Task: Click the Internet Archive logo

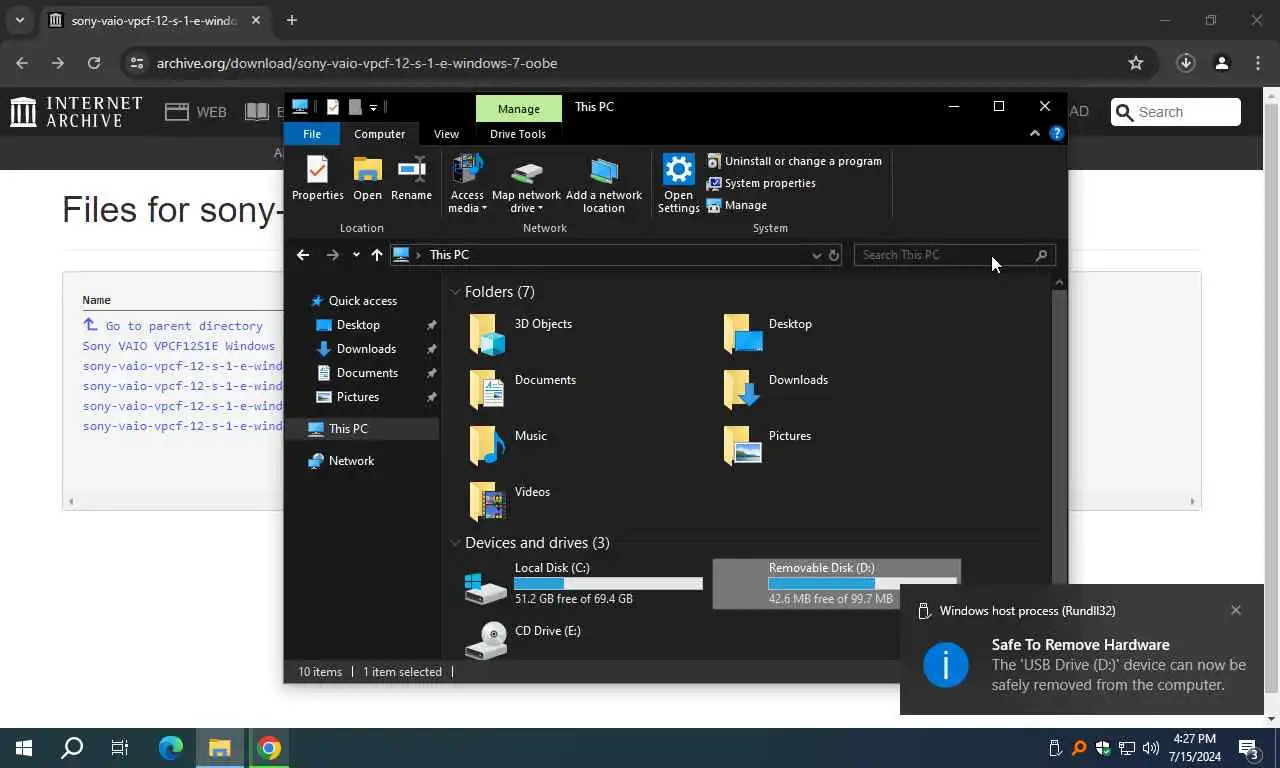Action: coord(76,112)
